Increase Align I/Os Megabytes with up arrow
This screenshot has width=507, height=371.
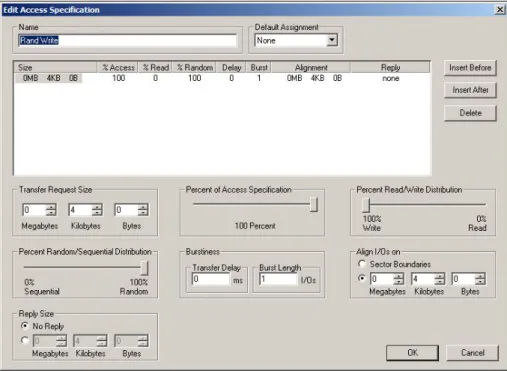399,276
